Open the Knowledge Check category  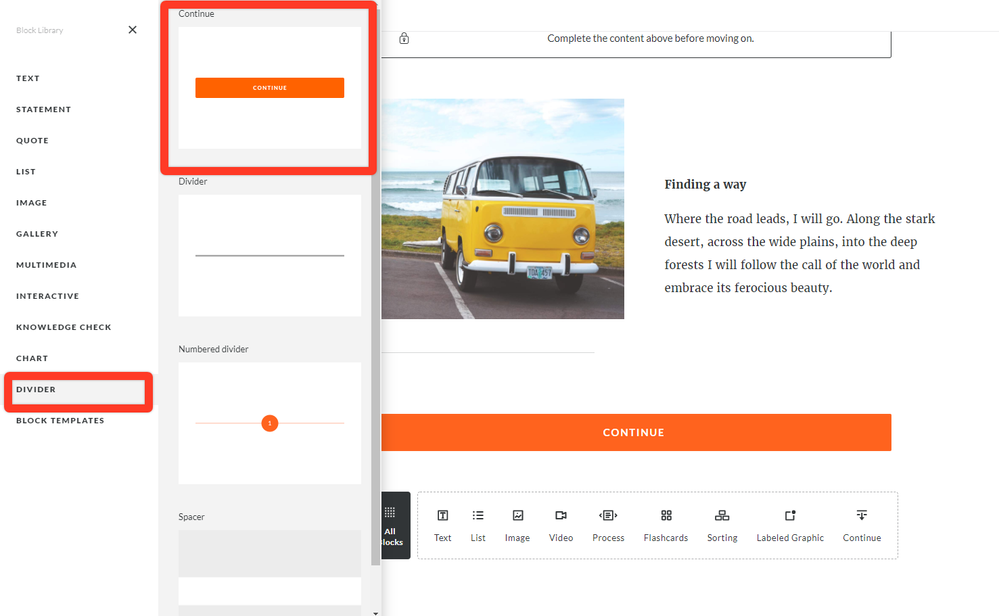64,327
